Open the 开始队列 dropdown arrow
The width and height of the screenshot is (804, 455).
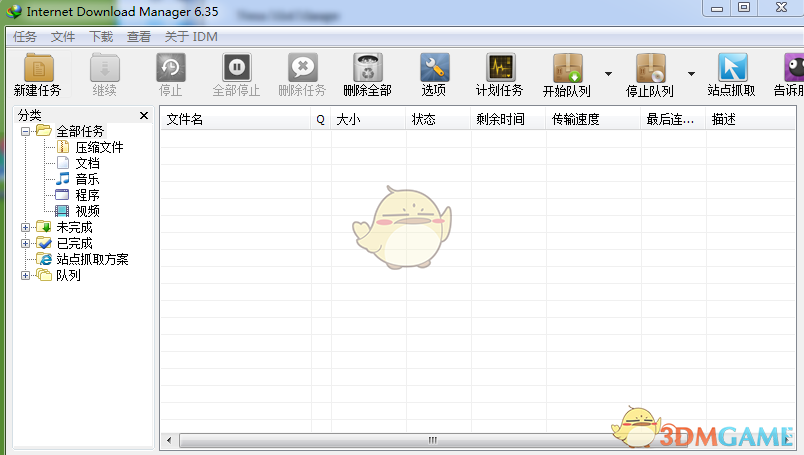click(609, 74)
